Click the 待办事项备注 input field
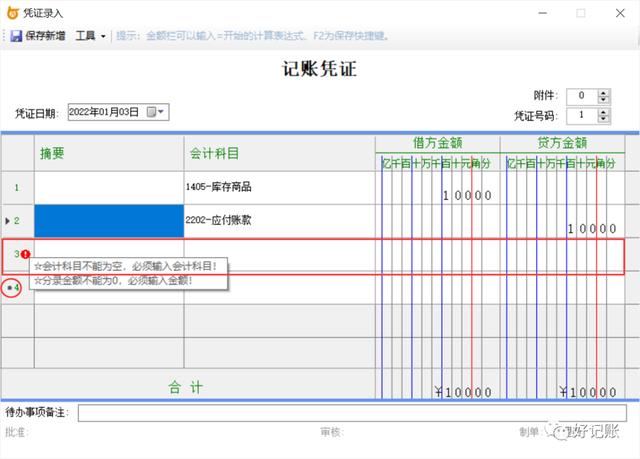 pyautogui.click(x=352, y=413)
